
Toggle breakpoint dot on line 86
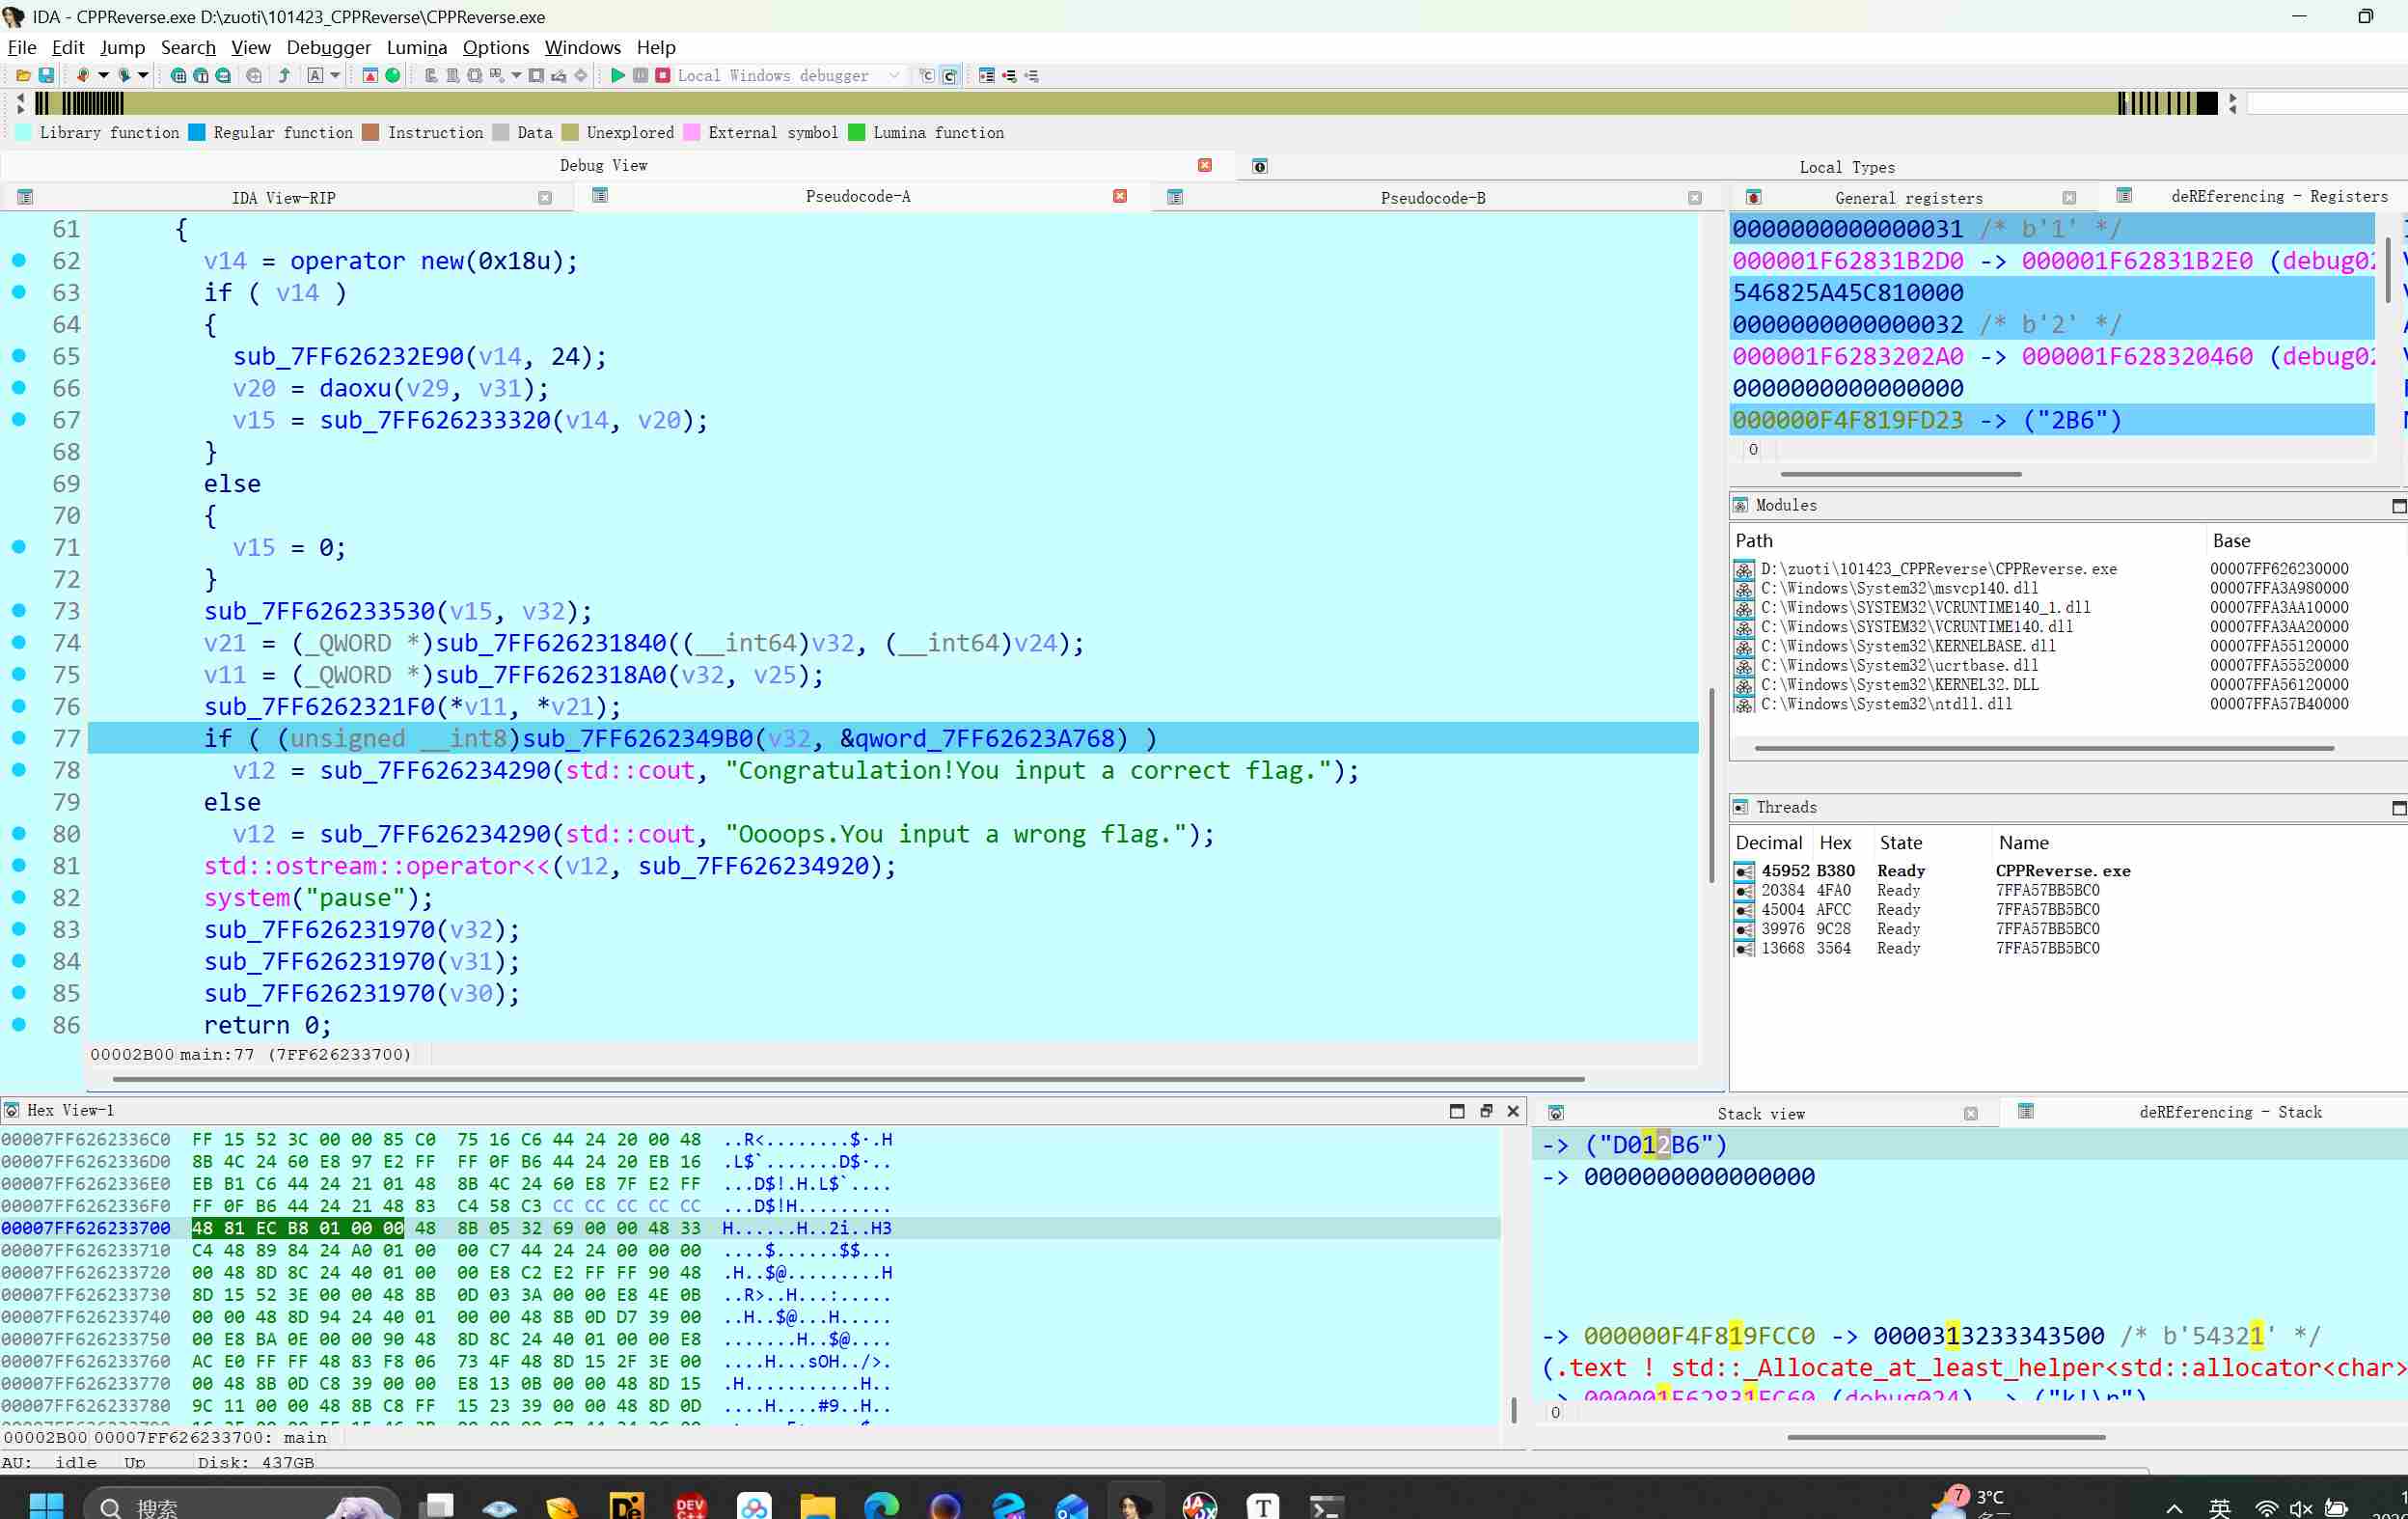point(19,1024)
